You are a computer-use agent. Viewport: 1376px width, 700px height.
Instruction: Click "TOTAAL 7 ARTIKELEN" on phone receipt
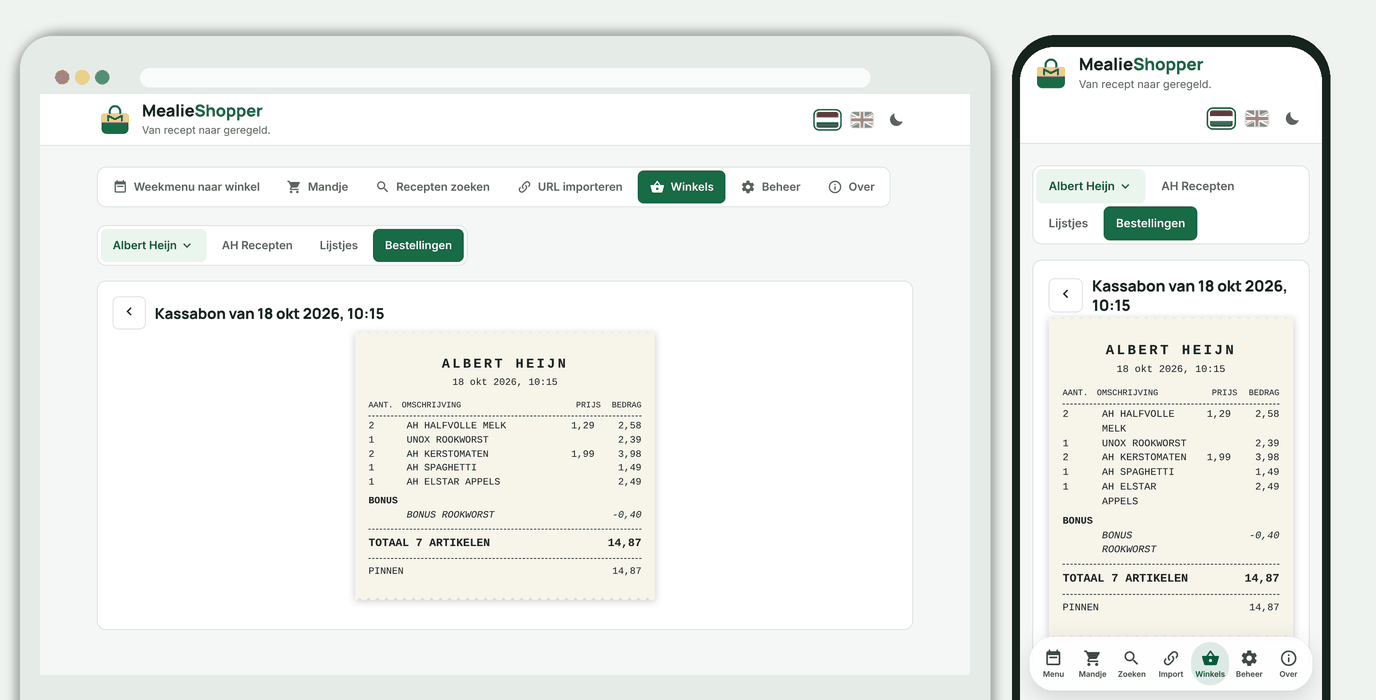[x=1125, y=578]
